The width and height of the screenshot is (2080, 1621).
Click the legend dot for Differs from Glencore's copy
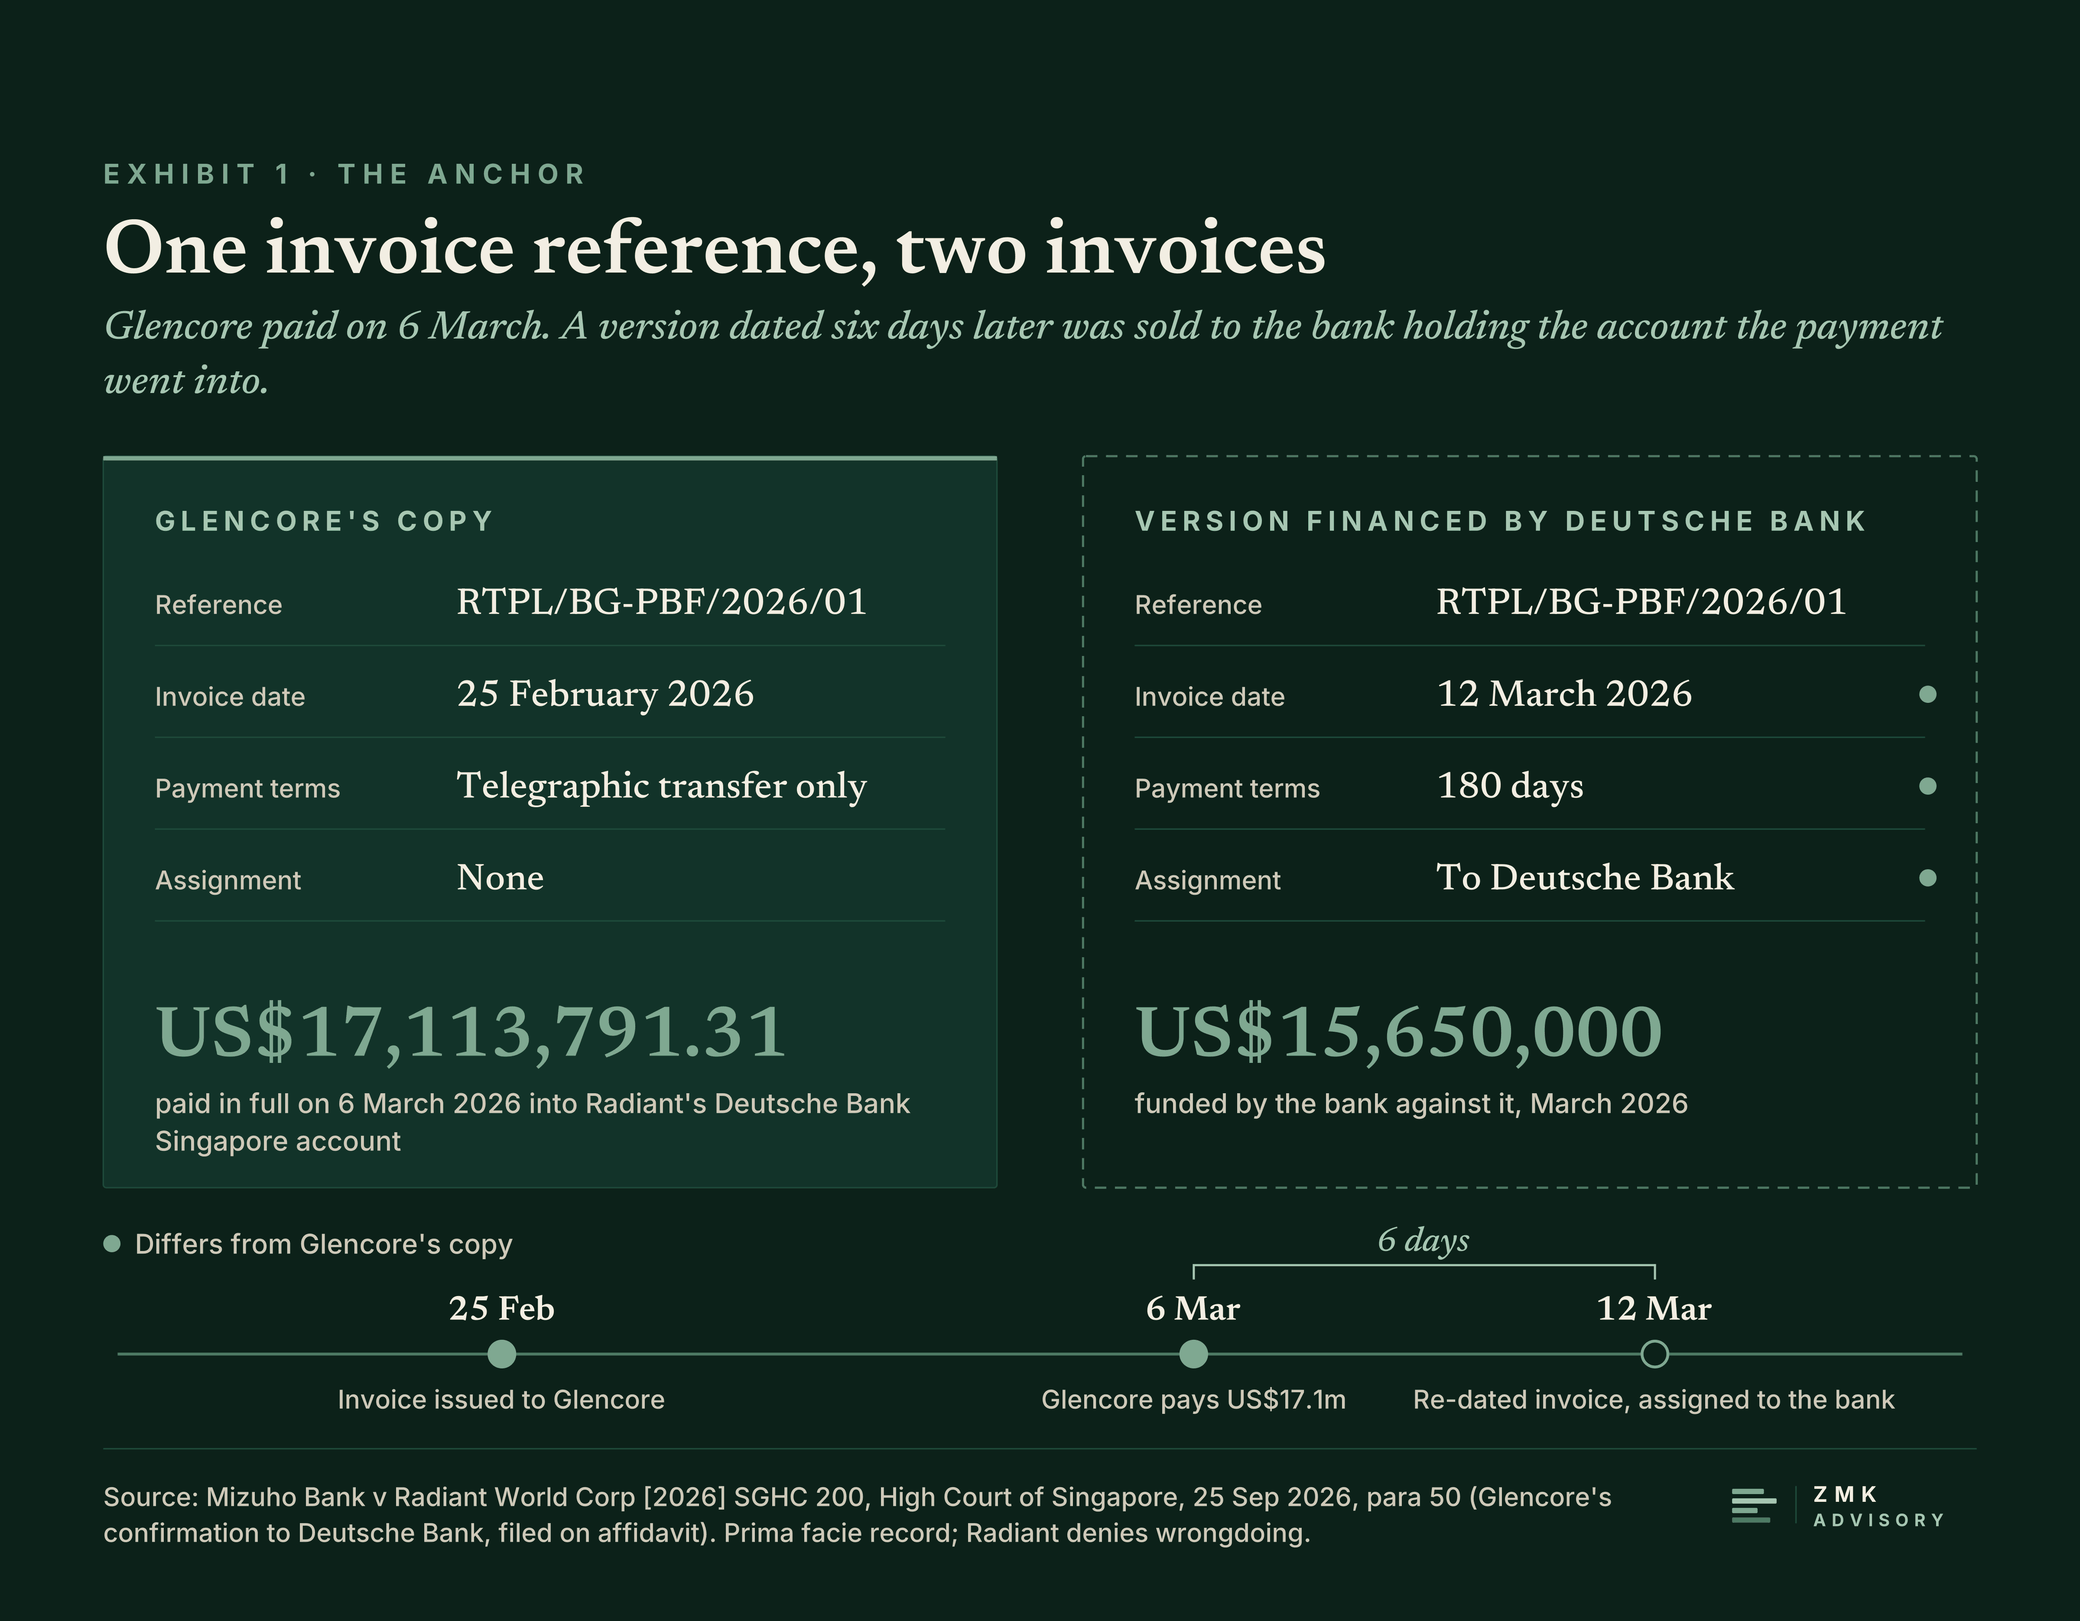point(112,1244)
